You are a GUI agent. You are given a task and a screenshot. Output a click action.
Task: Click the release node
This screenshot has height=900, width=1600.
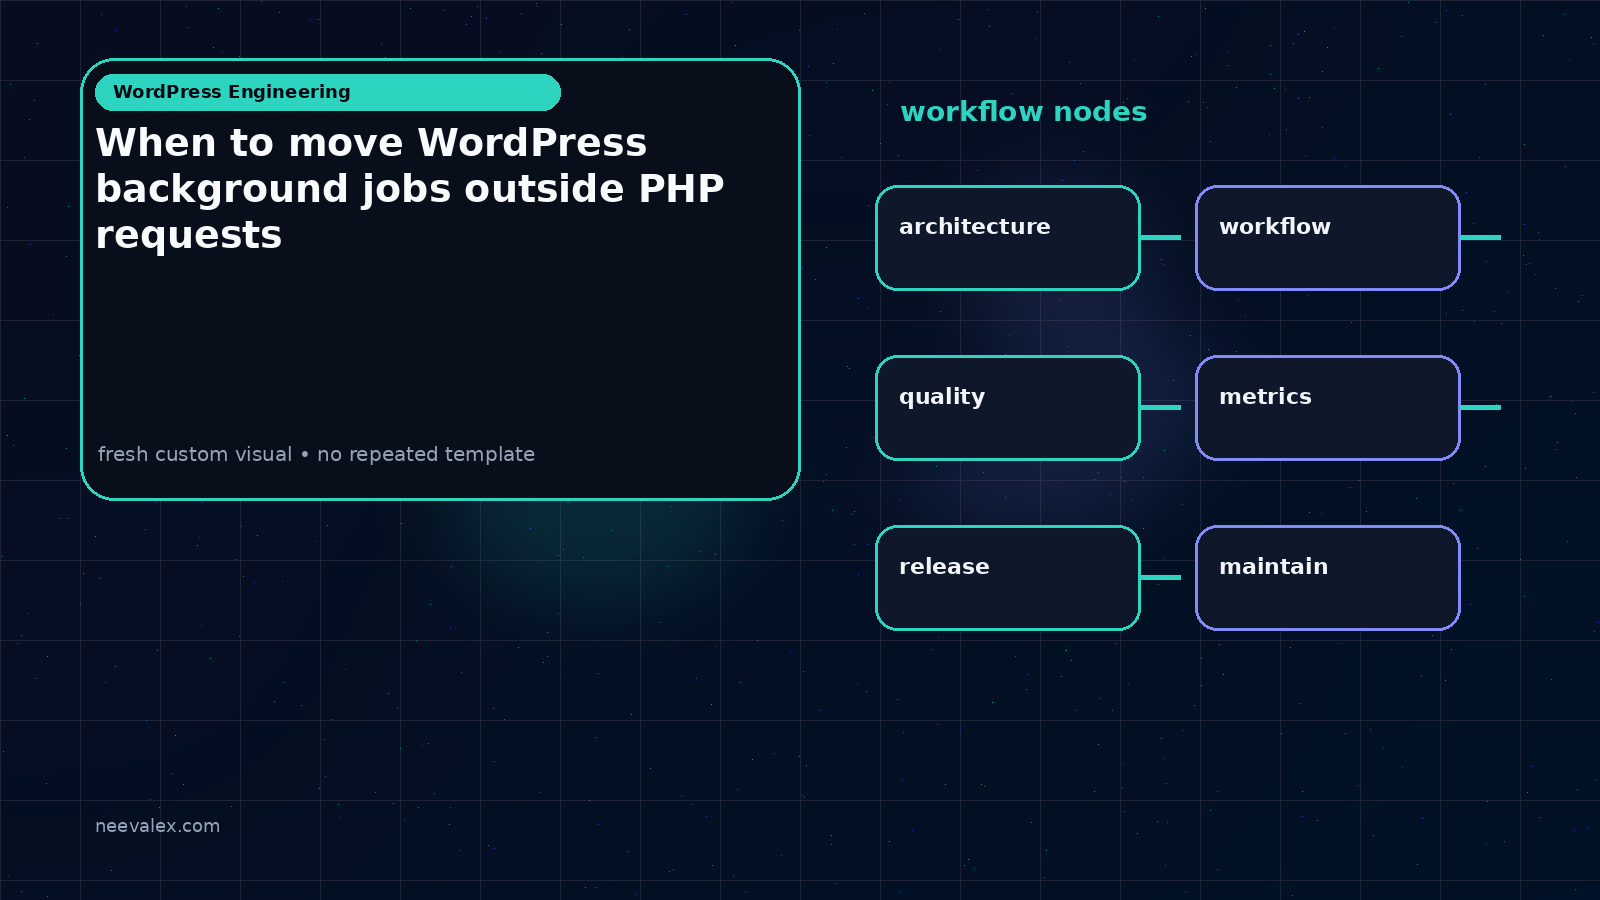1008,578
